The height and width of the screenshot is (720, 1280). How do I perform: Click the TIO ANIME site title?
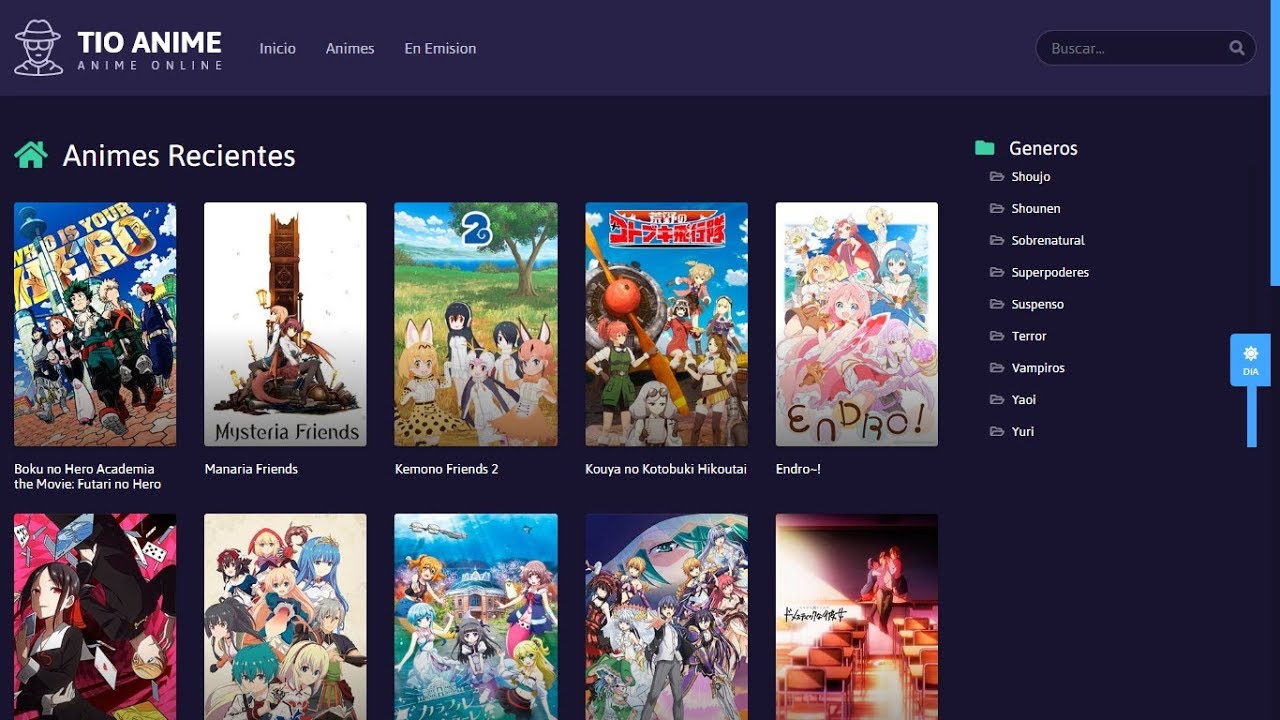150,42
